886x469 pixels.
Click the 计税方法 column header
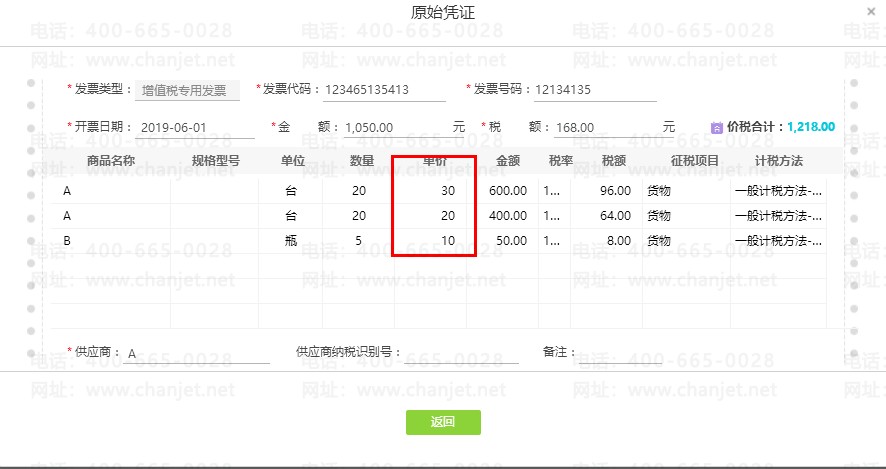tap(779, 161)
